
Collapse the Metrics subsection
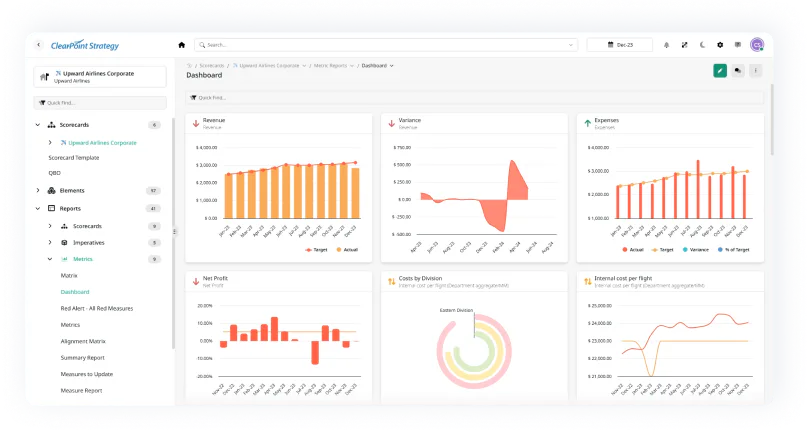50,259
